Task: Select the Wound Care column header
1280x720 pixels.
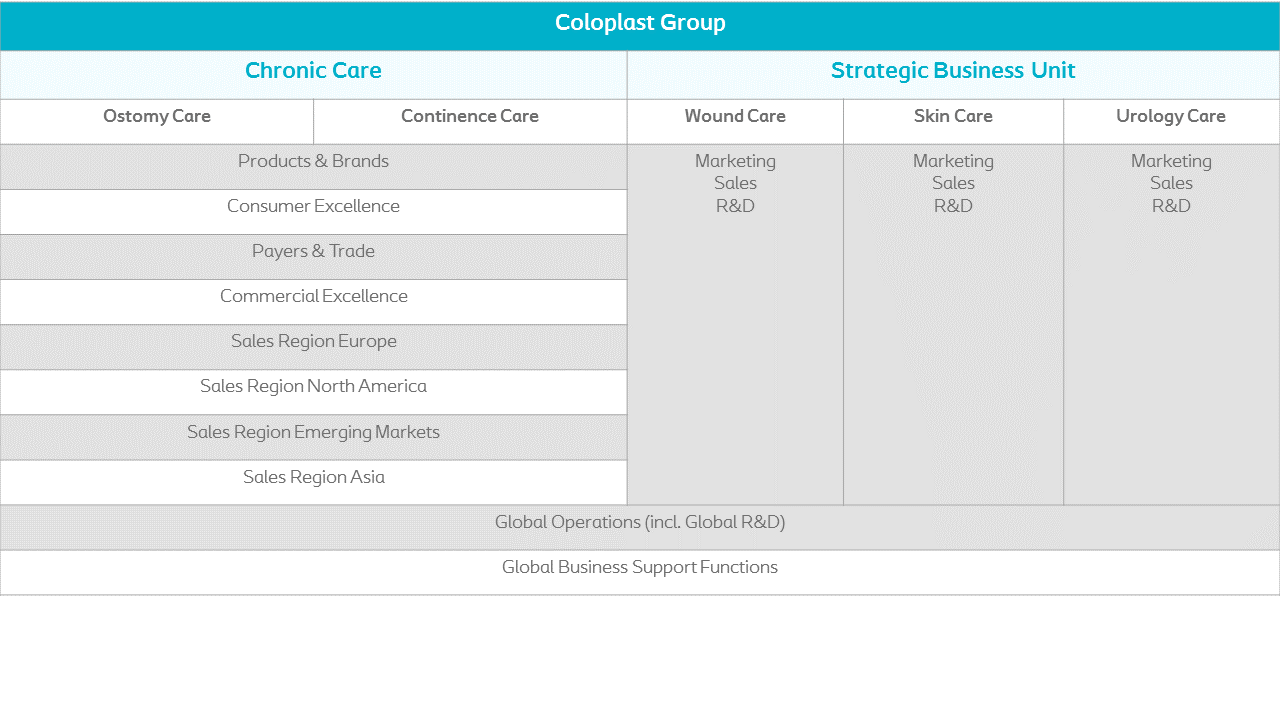Action: coord(735,121)
